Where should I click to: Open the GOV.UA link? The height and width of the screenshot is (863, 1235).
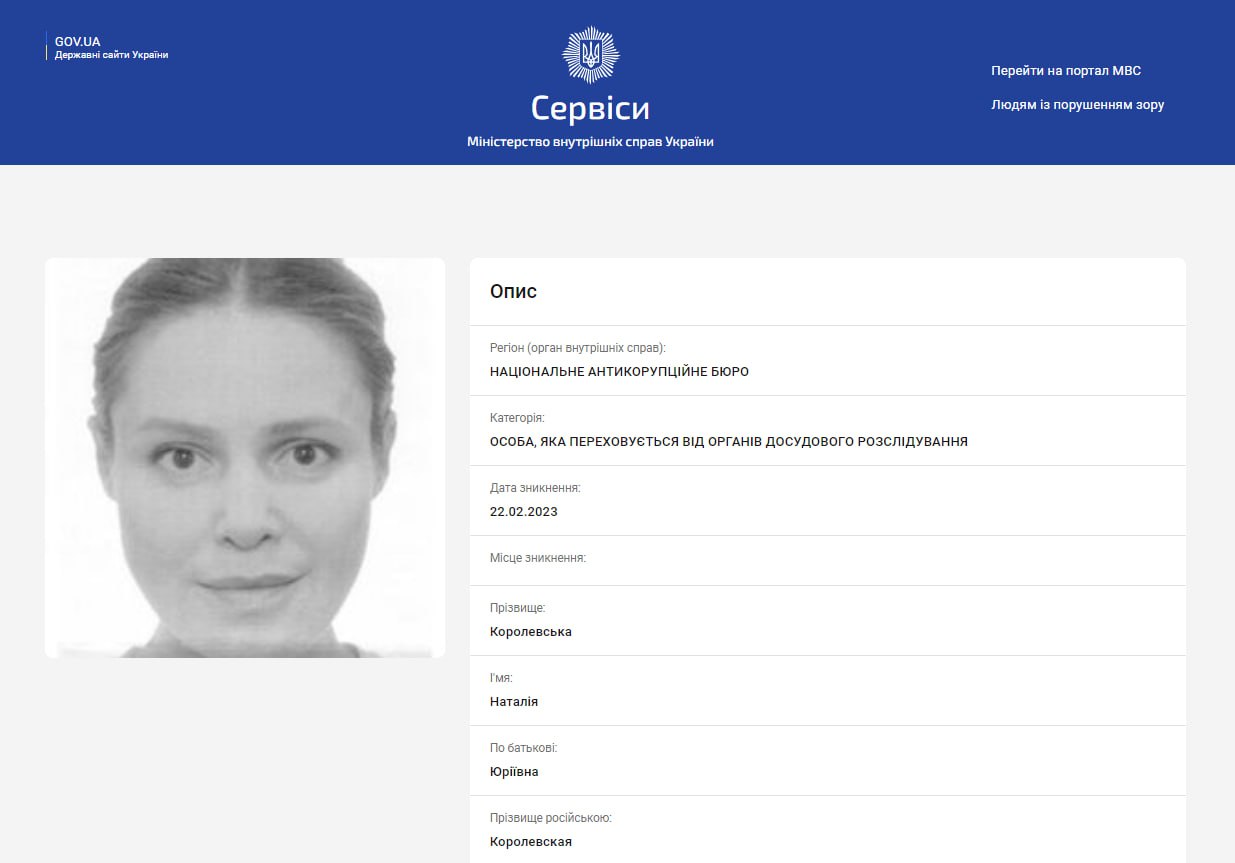[x=77, y=42]
